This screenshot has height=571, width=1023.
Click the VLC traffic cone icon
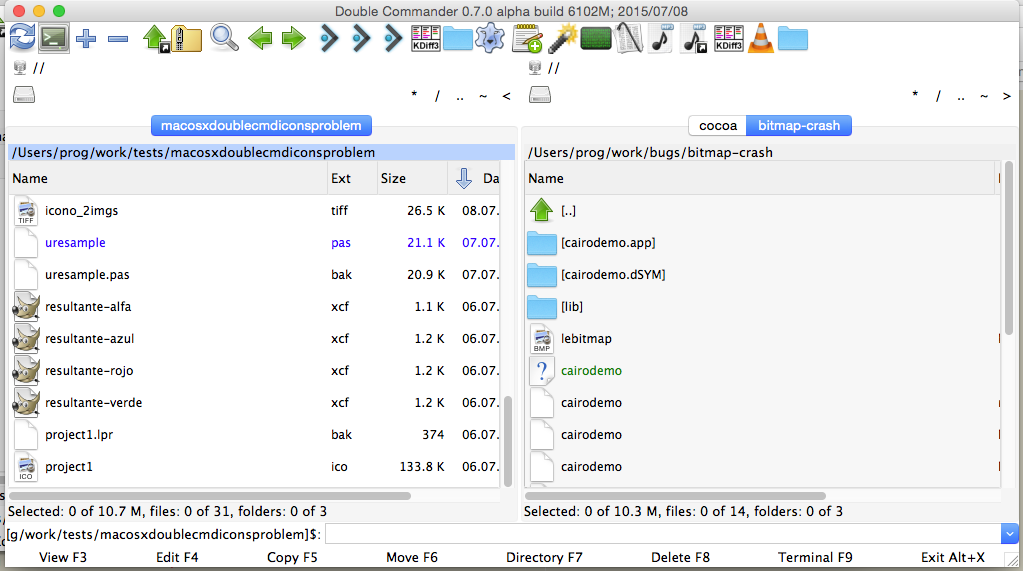(759, 39)
